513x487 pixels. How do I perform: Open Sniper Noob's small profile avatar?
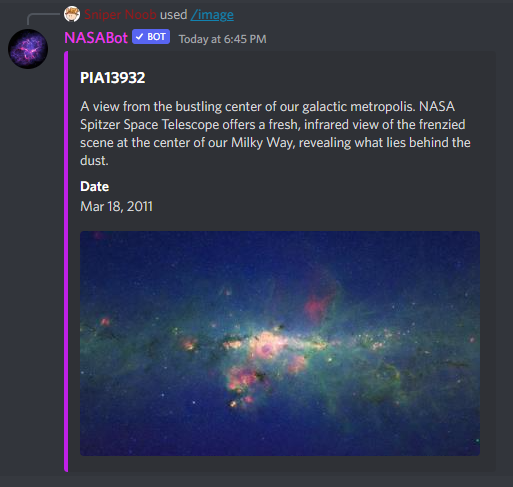coord(72,14)
